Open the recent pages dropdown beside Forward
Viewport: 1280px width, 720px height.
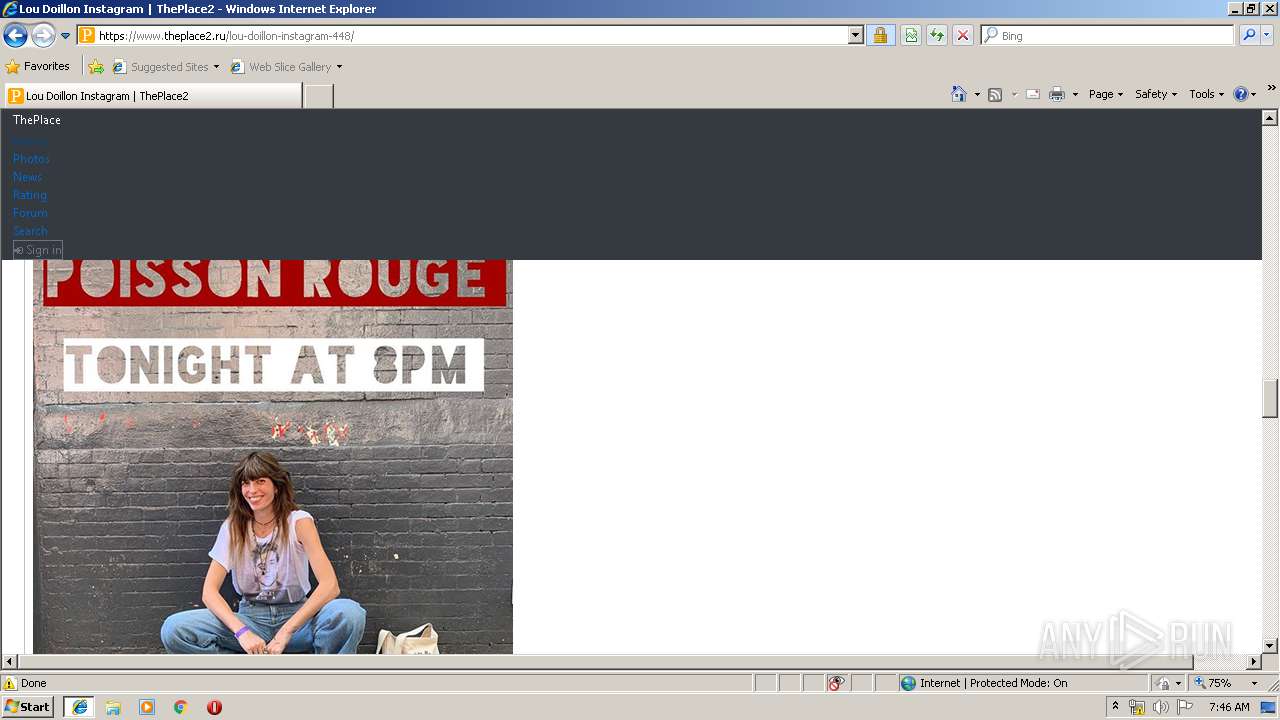click(x=66, y=36)
